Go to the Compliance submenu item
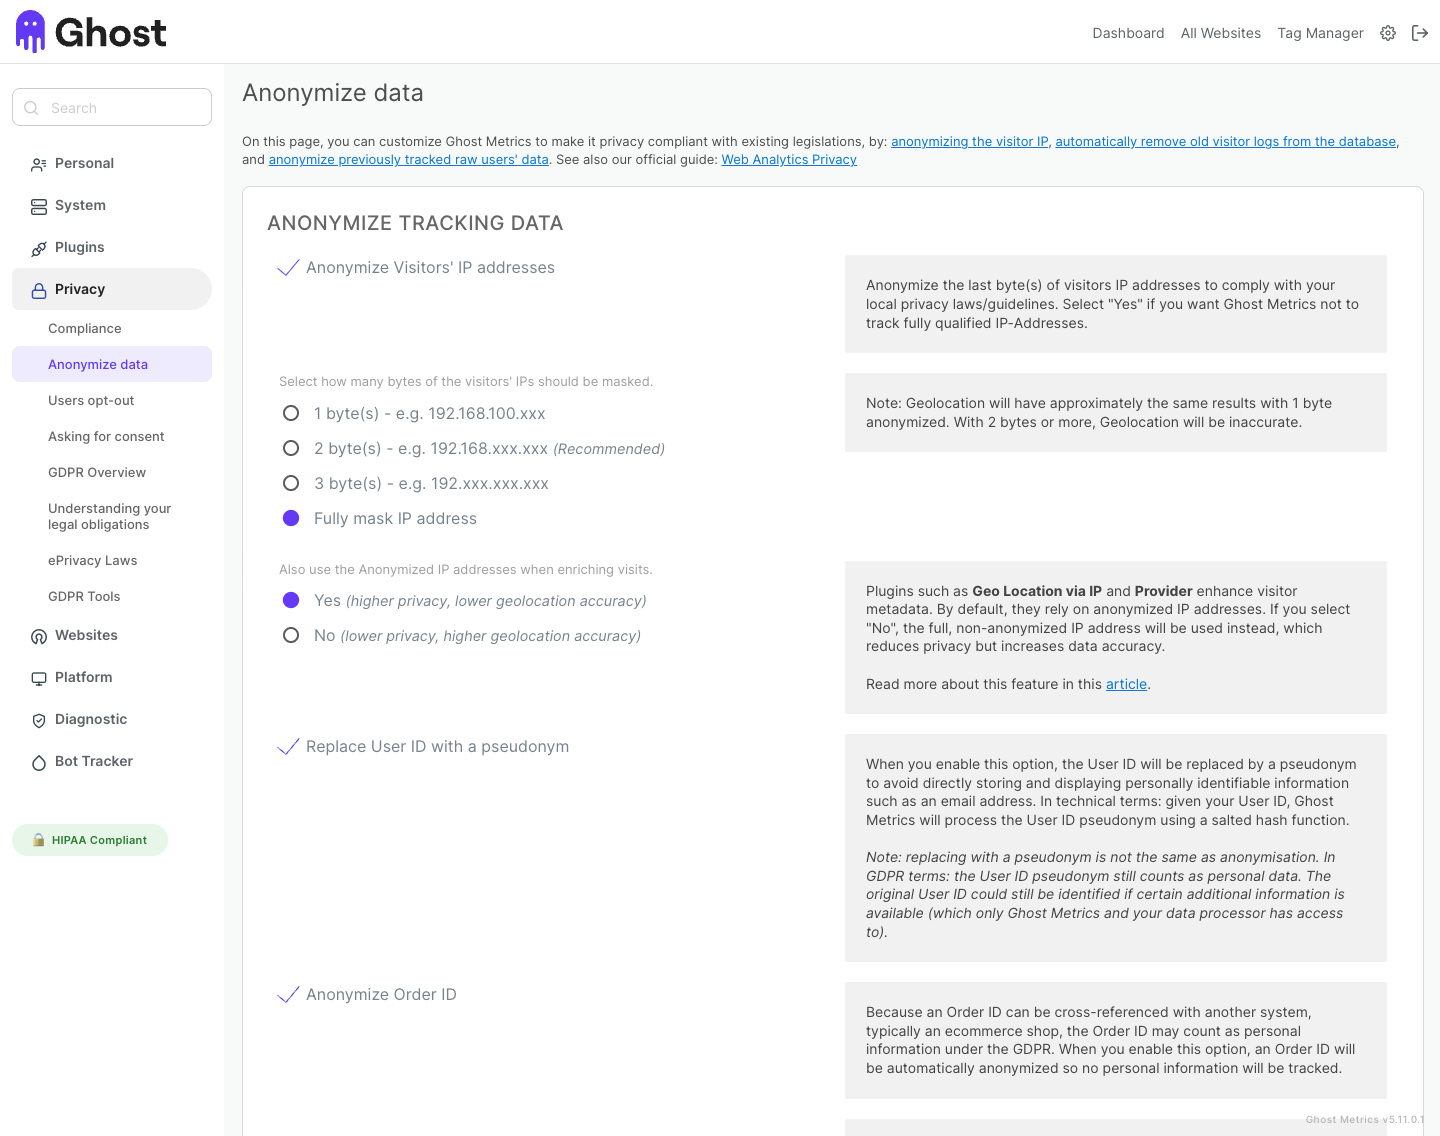The height and width of the screenshot is (1136, 1440). (x=112, y=328)
